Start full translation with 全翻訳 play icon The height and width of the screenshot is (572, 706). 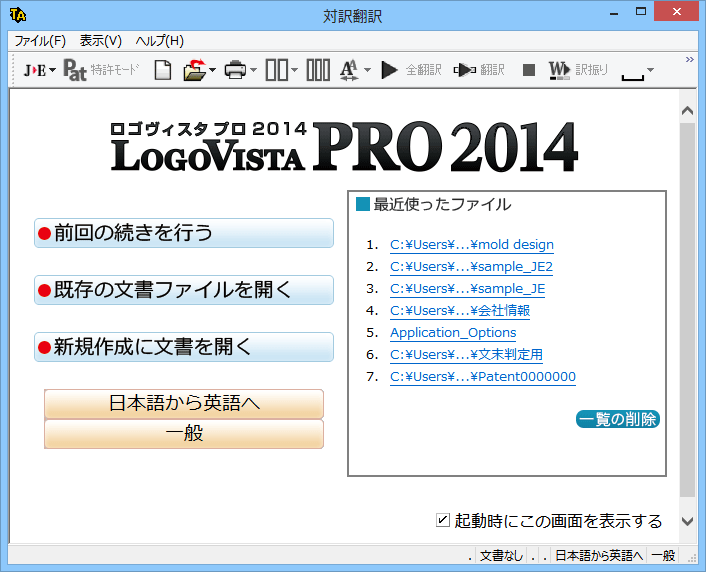pyautogui.click(x=390, y=70)
